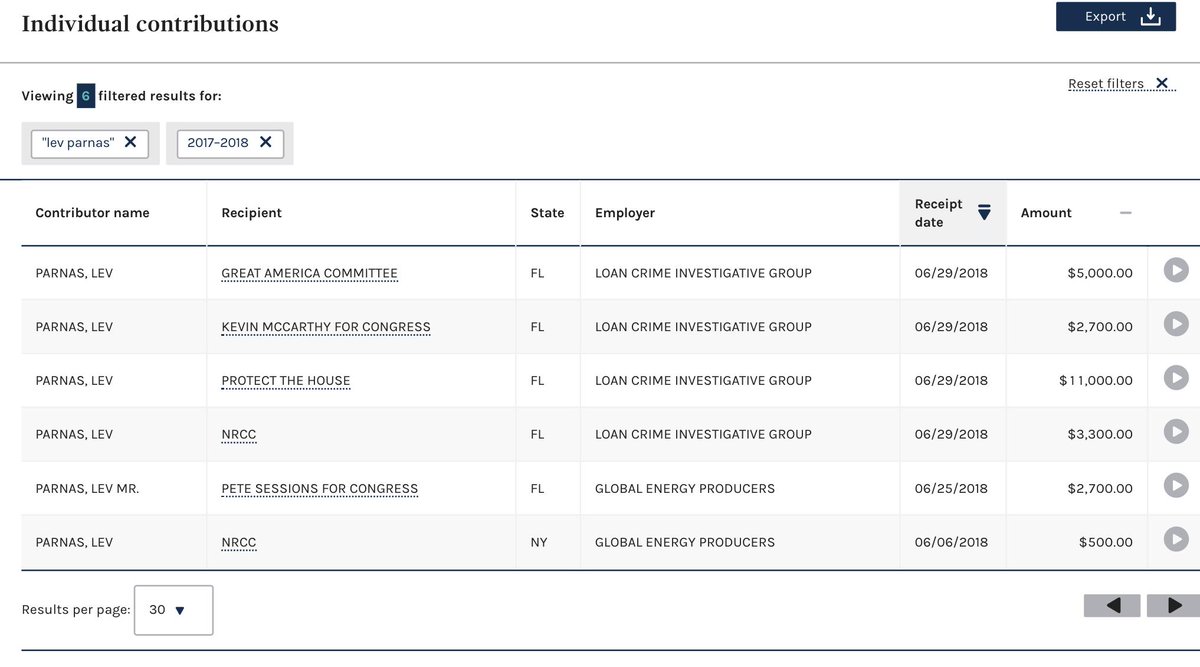Open NRCC link dated 06/29/2018

pyautogui.click(x=239, y=435)
